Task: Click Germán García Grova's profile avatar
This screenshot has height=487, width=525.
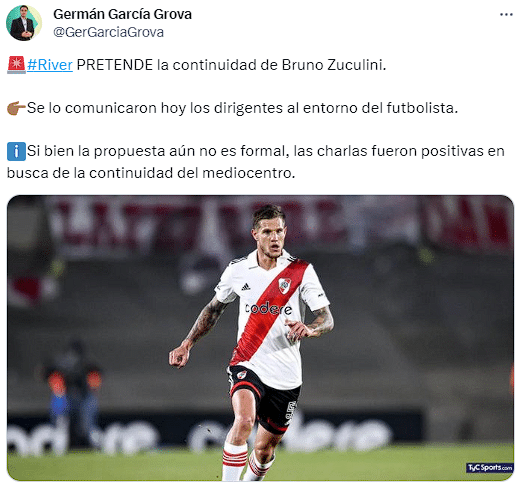Action: click(23, 23)
